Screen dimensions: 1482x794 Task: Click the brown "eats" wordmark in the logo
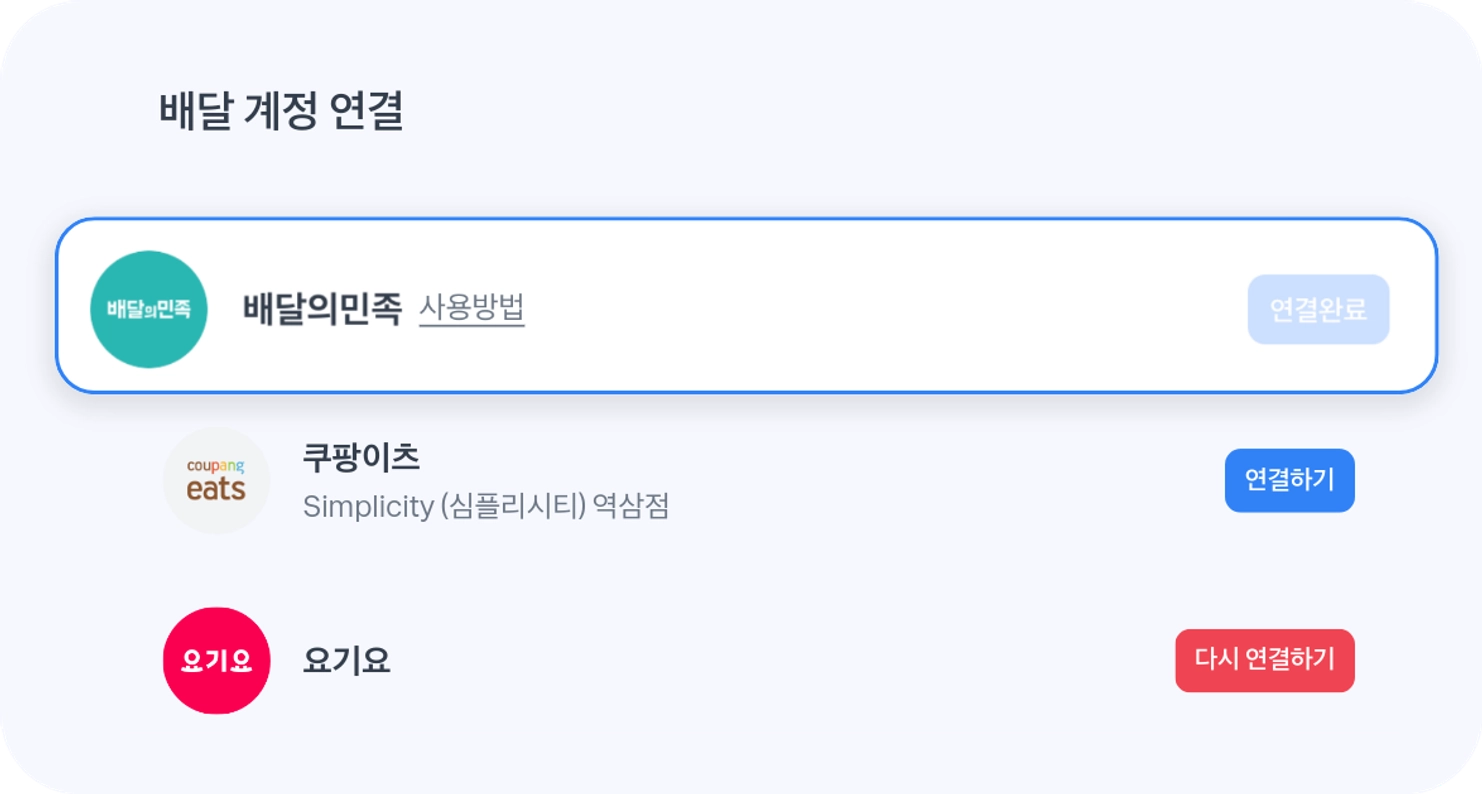216,489
